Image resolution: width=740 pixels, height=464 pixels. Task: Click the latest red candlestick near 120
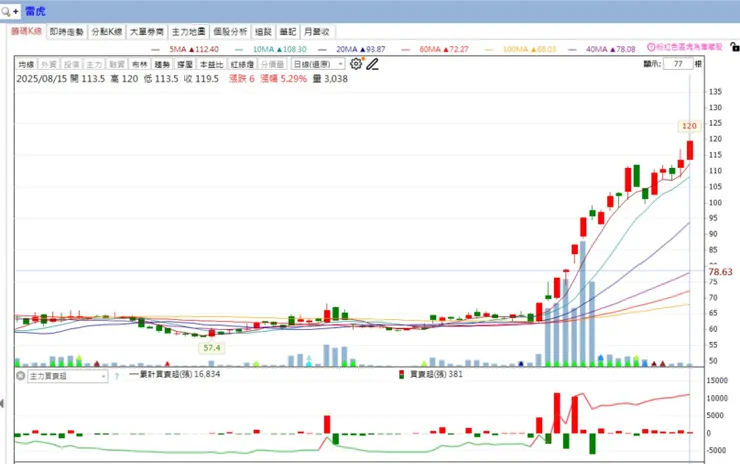click(690, 150)
